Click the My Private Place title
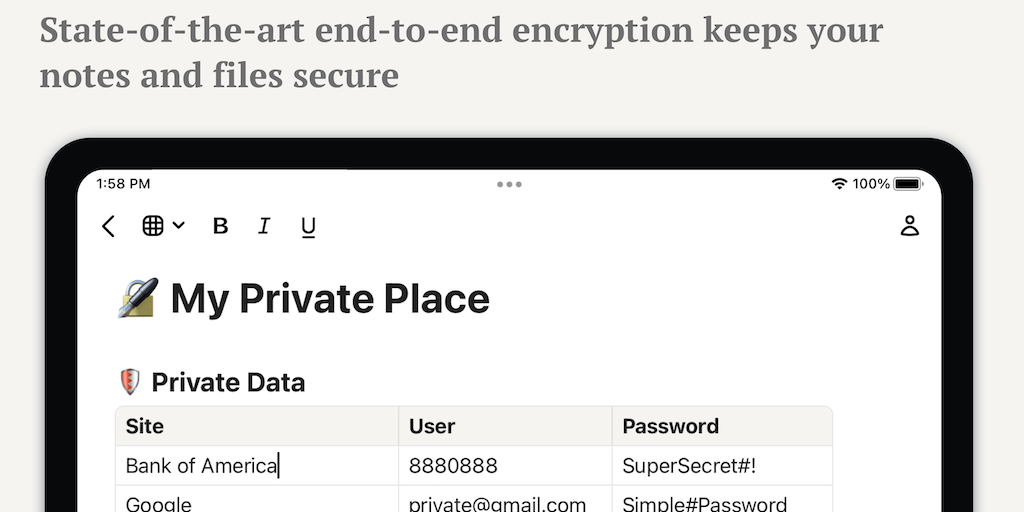 (x=330, y=298)
